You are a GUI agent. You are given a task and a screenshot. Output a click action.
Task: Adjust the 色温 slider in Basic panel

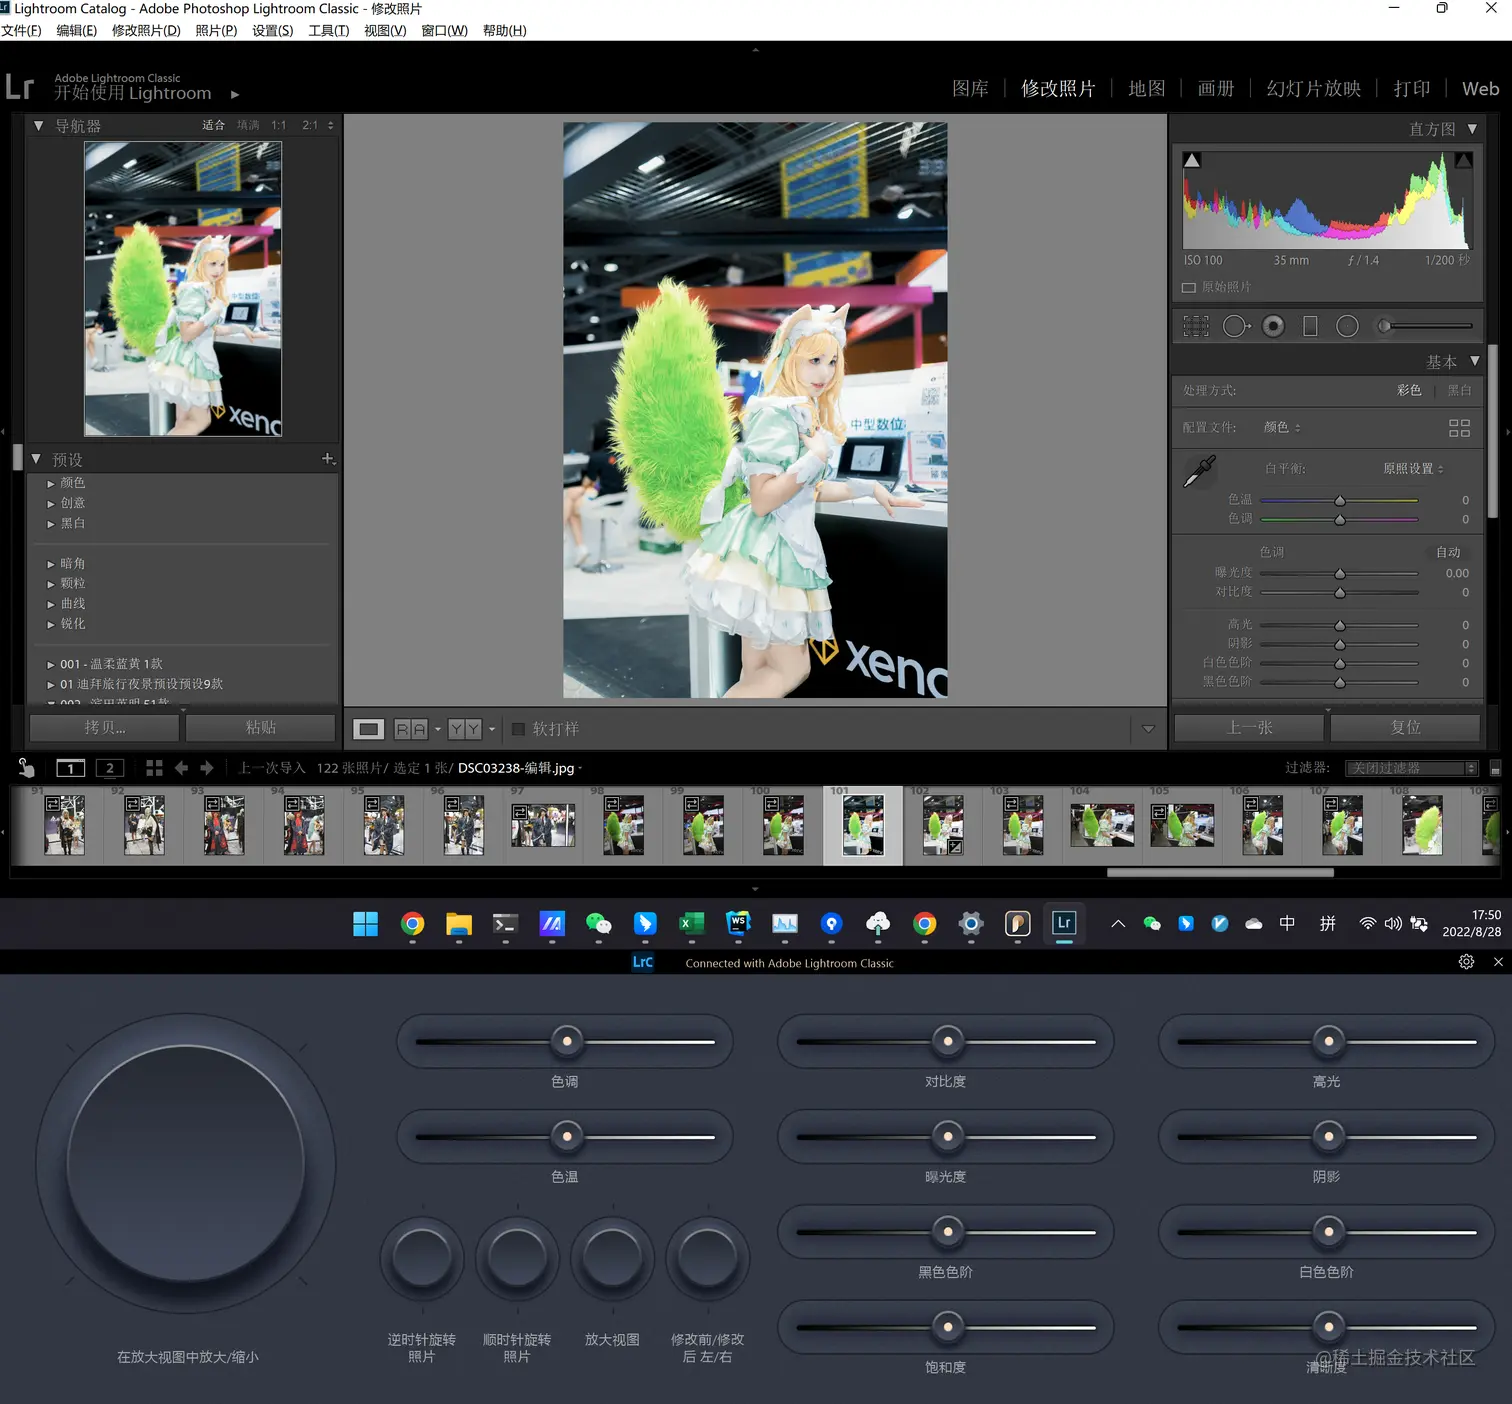[x=1339, y=500]
